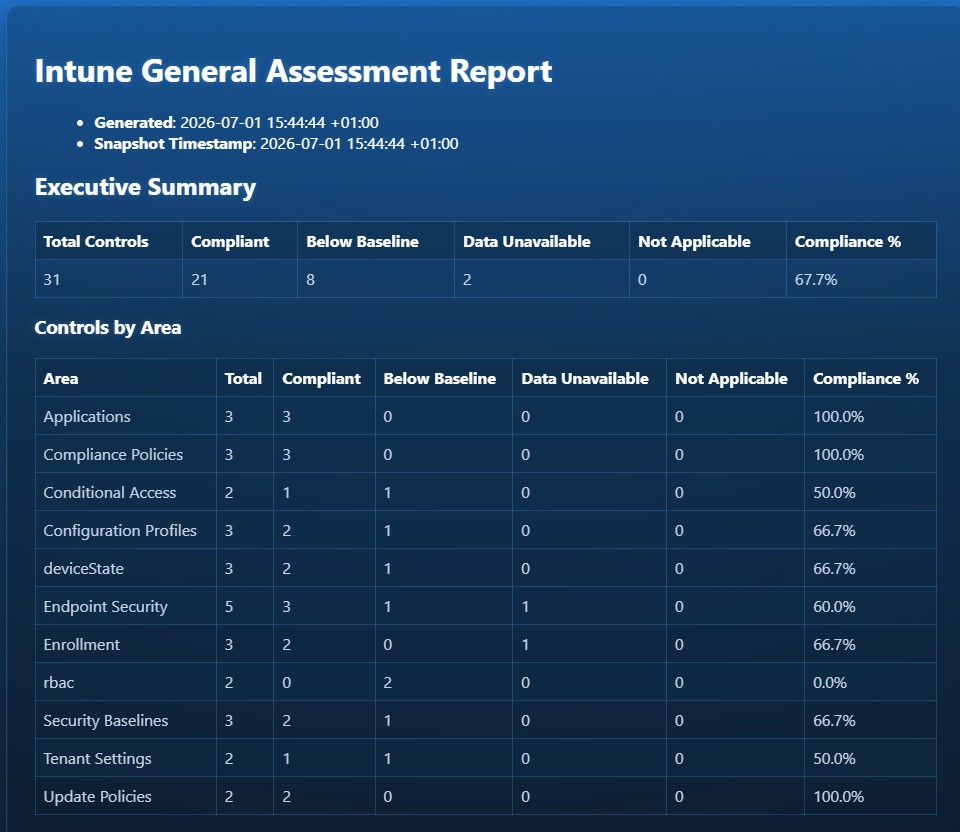Click the Executive Summary heading
960x832 pixels.
tap(145, 187)
